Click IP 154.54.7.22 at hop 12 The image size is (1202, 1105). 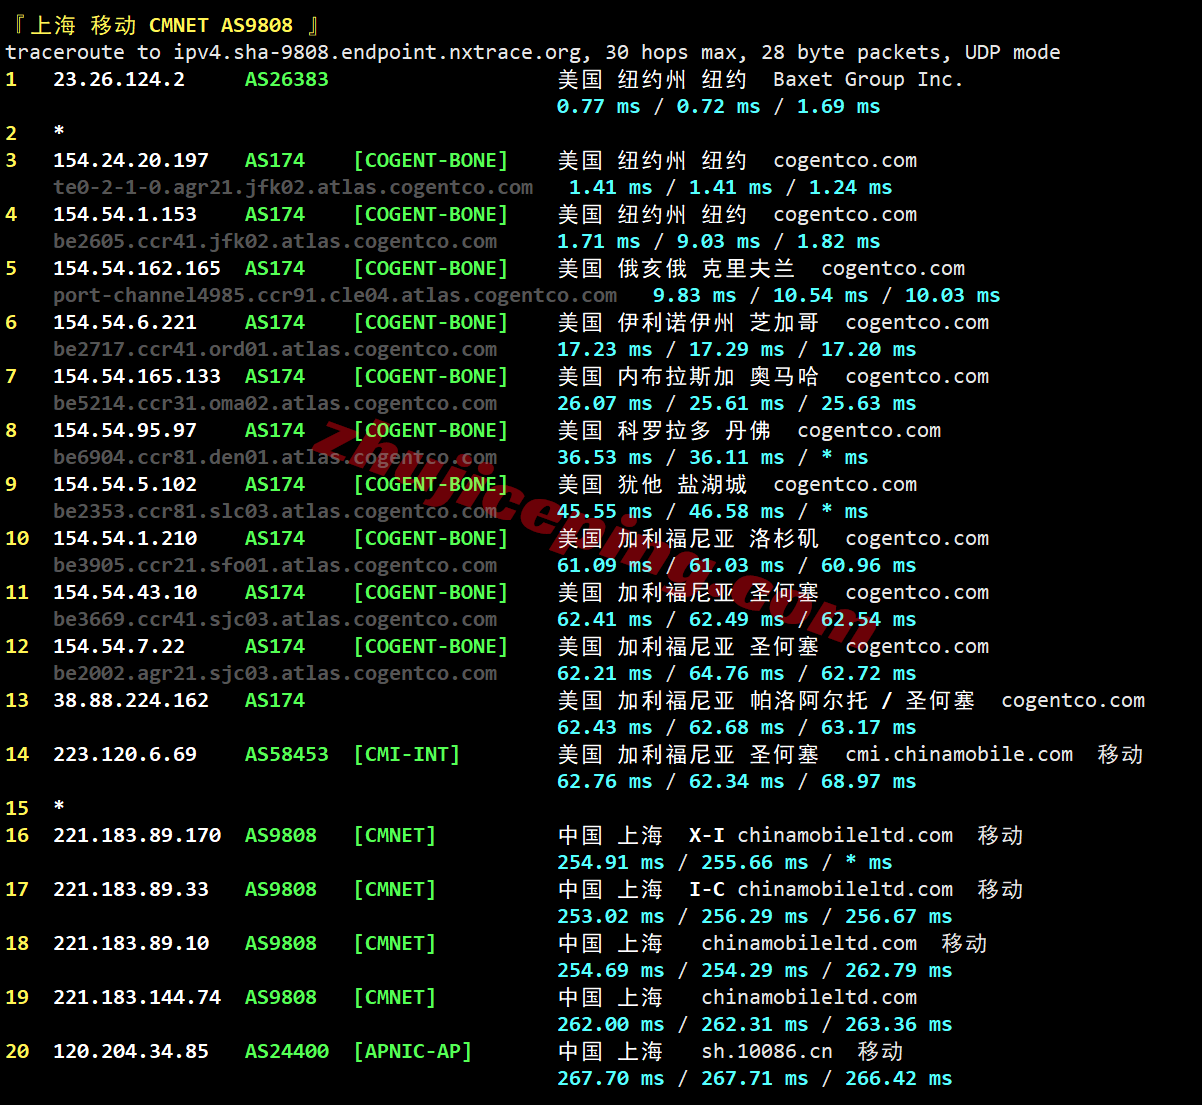[119, 646]
